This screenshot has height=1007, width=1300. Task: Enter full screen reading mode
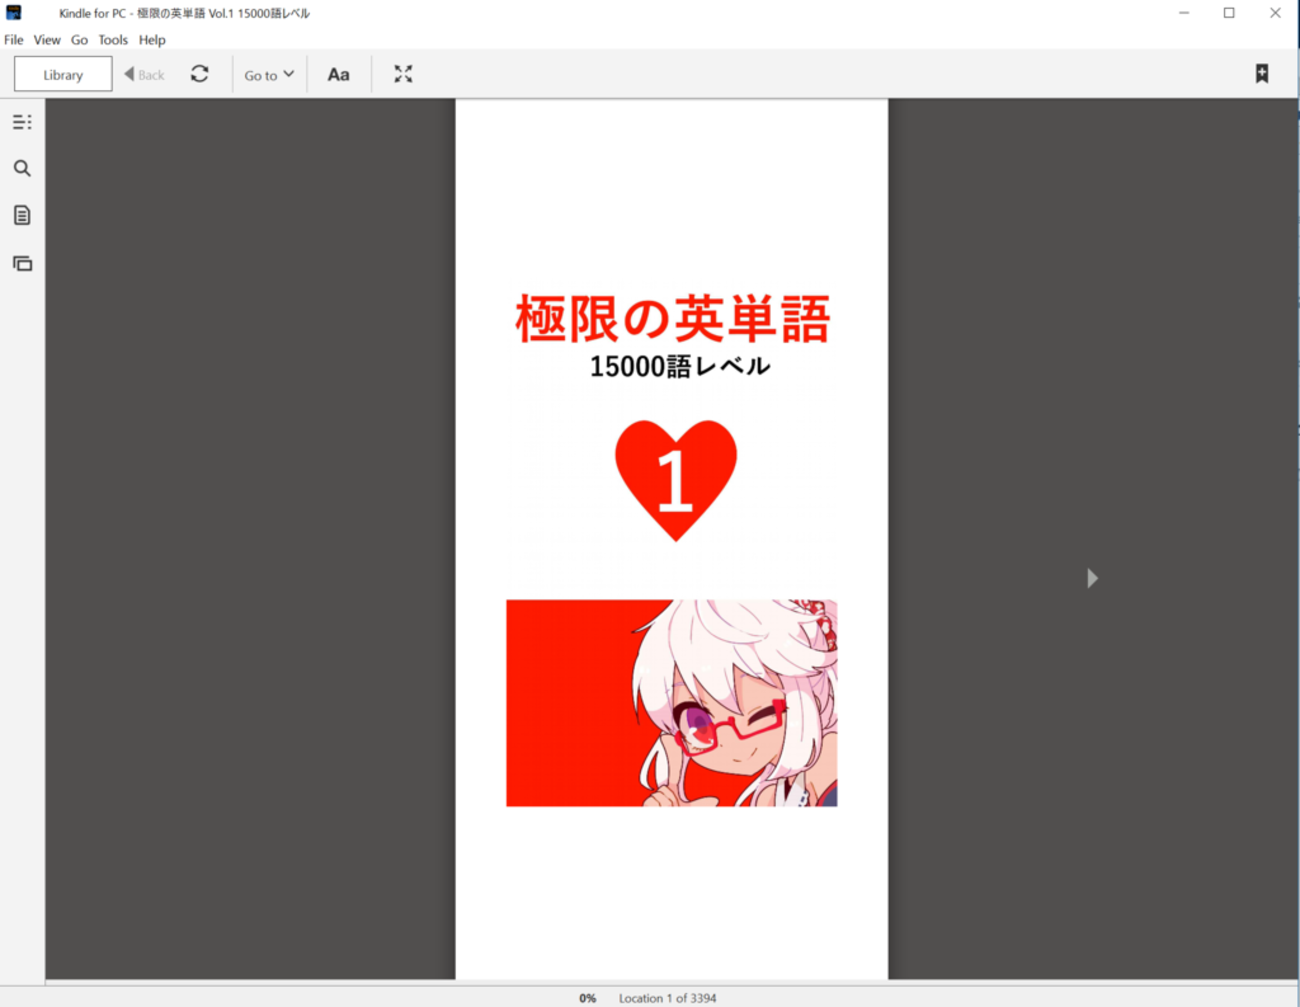403,74
